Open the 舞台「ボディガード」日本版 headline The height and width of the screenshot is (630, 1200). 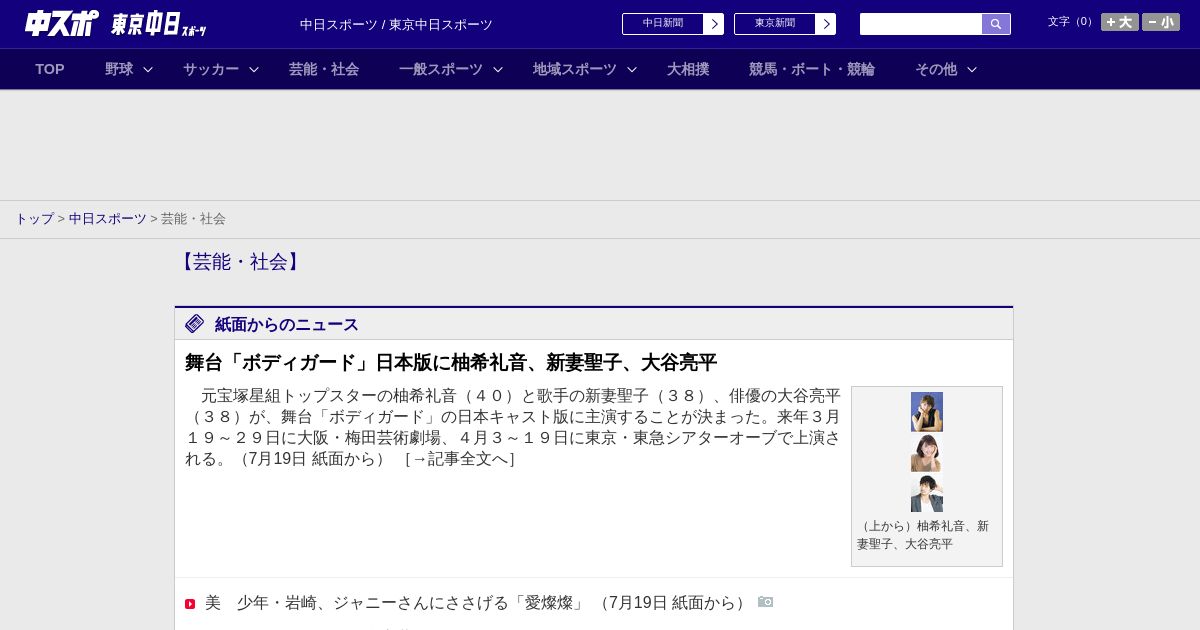point(451,363)
